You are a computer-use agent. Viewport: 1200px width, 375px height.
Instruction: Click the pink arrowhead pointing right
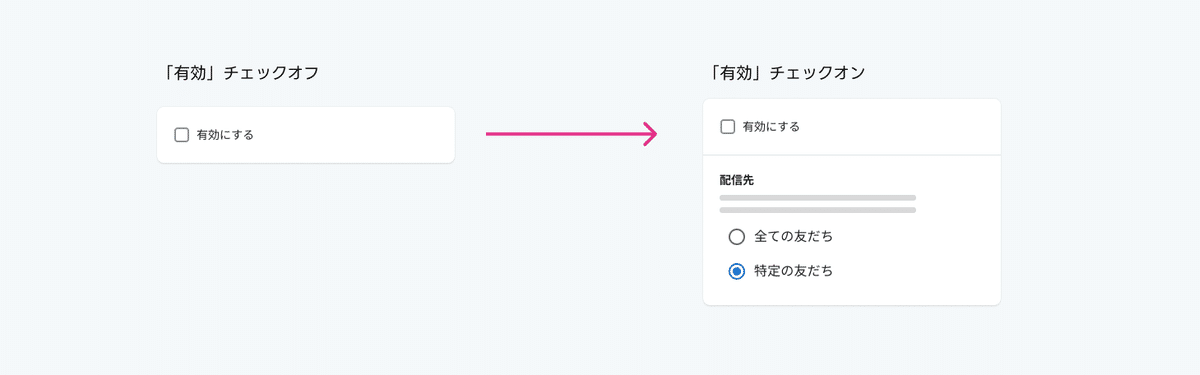[649, 134]
